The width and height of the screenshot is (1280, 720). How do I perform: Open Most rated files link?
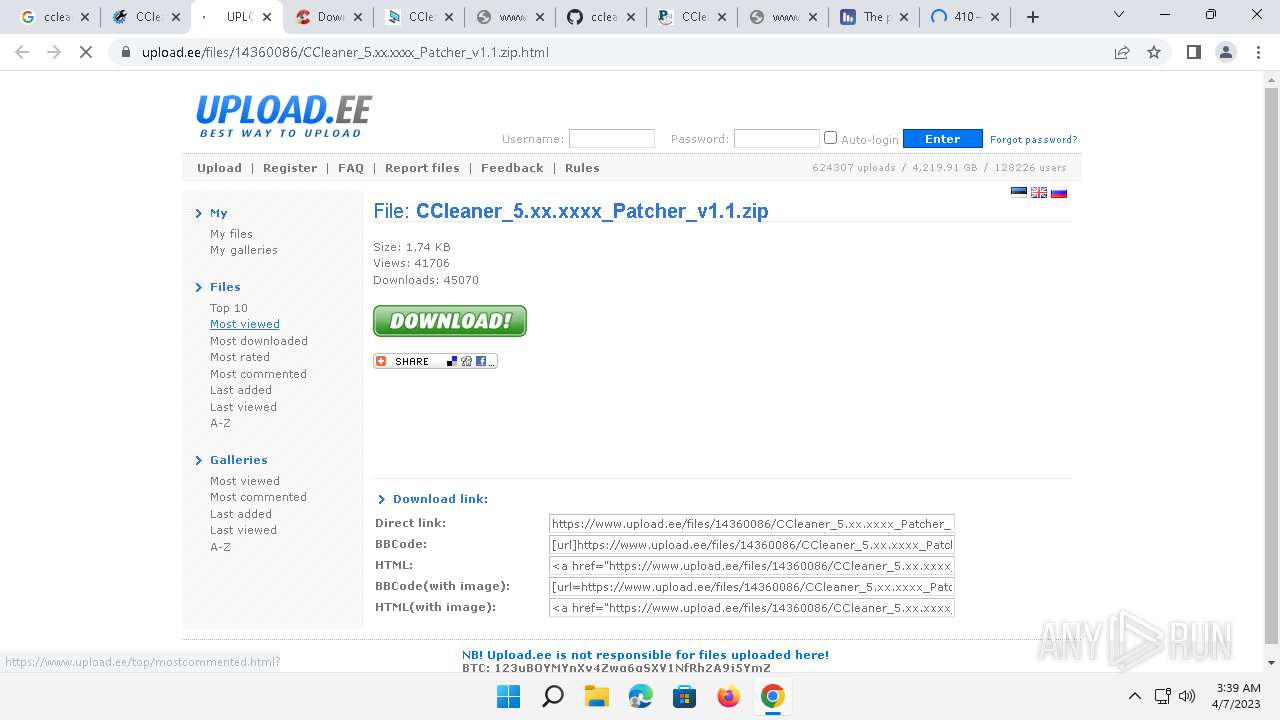coord(240,357)
